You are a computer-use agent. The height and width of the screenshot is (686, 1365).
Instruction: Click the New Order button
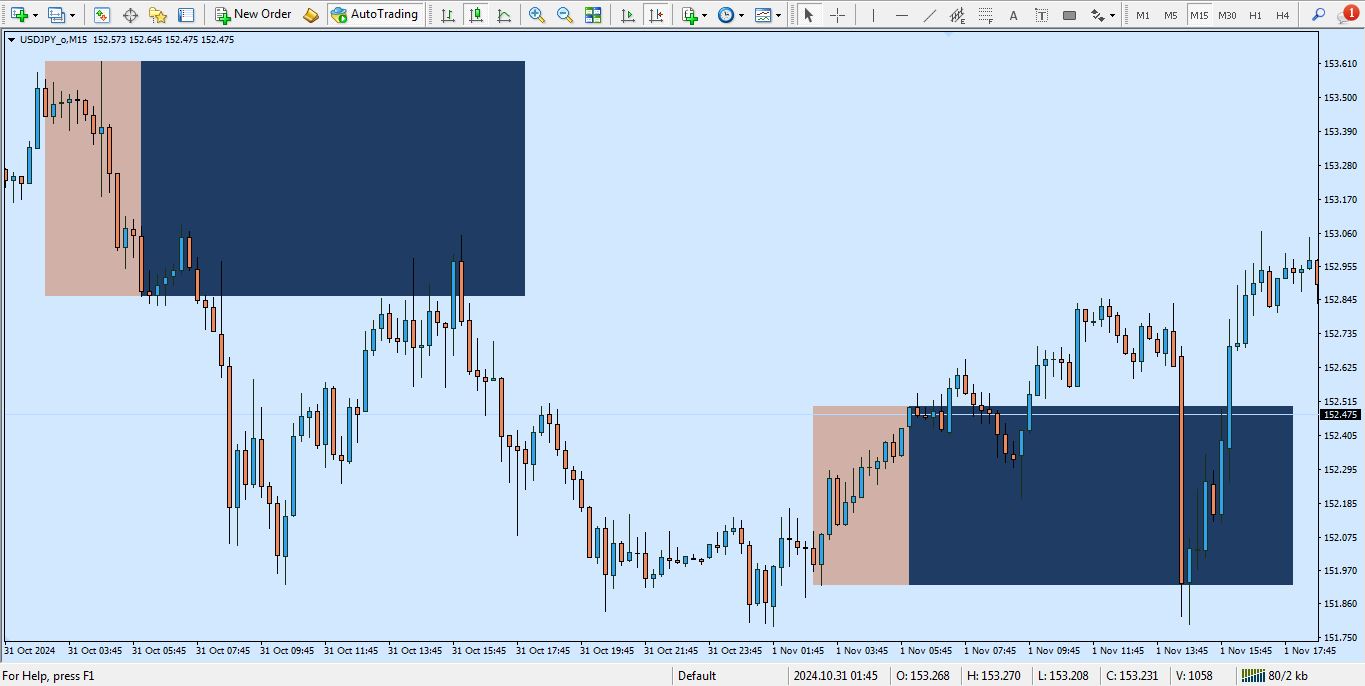pyautogui.click(x=253, y=15)
